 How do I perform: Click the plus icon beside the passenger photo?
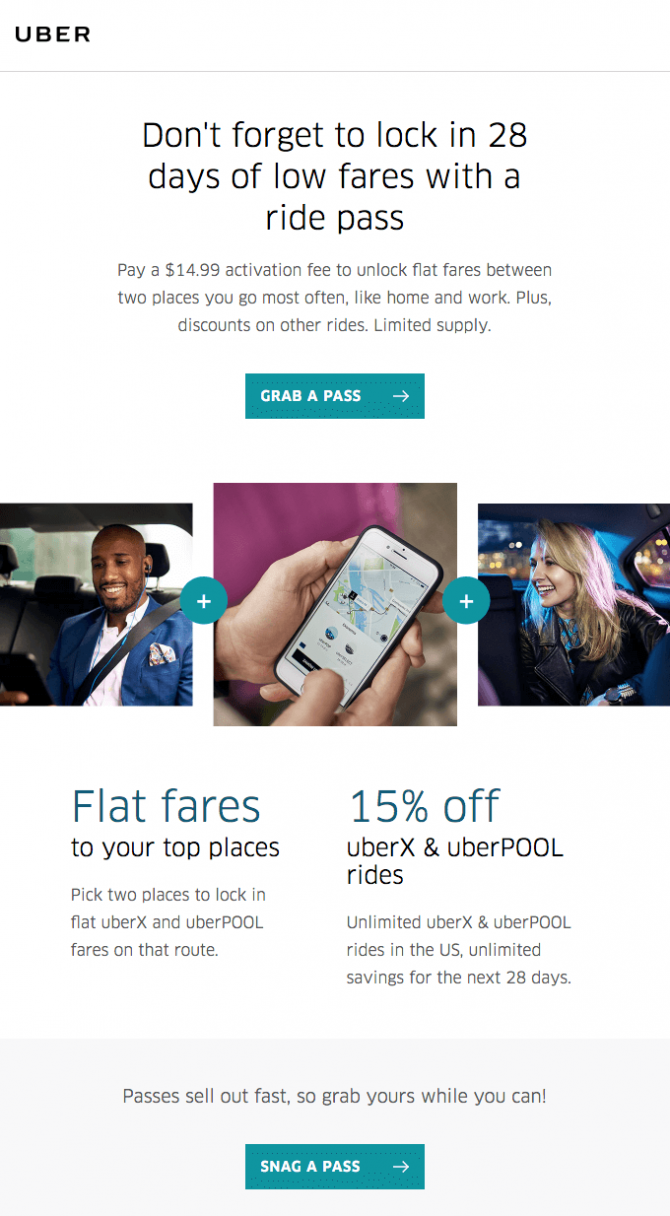click(x=204, y=601)
